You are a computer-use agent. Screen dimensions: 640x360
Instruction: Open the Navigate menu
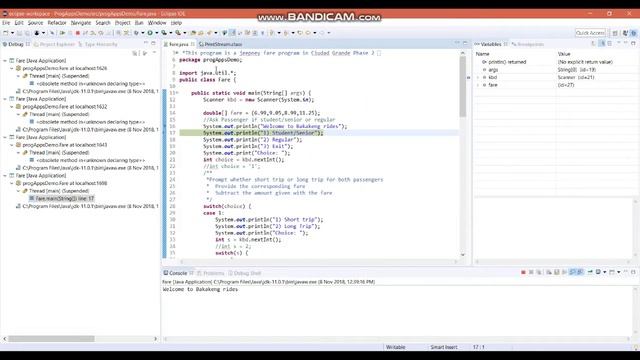(81, 23)
